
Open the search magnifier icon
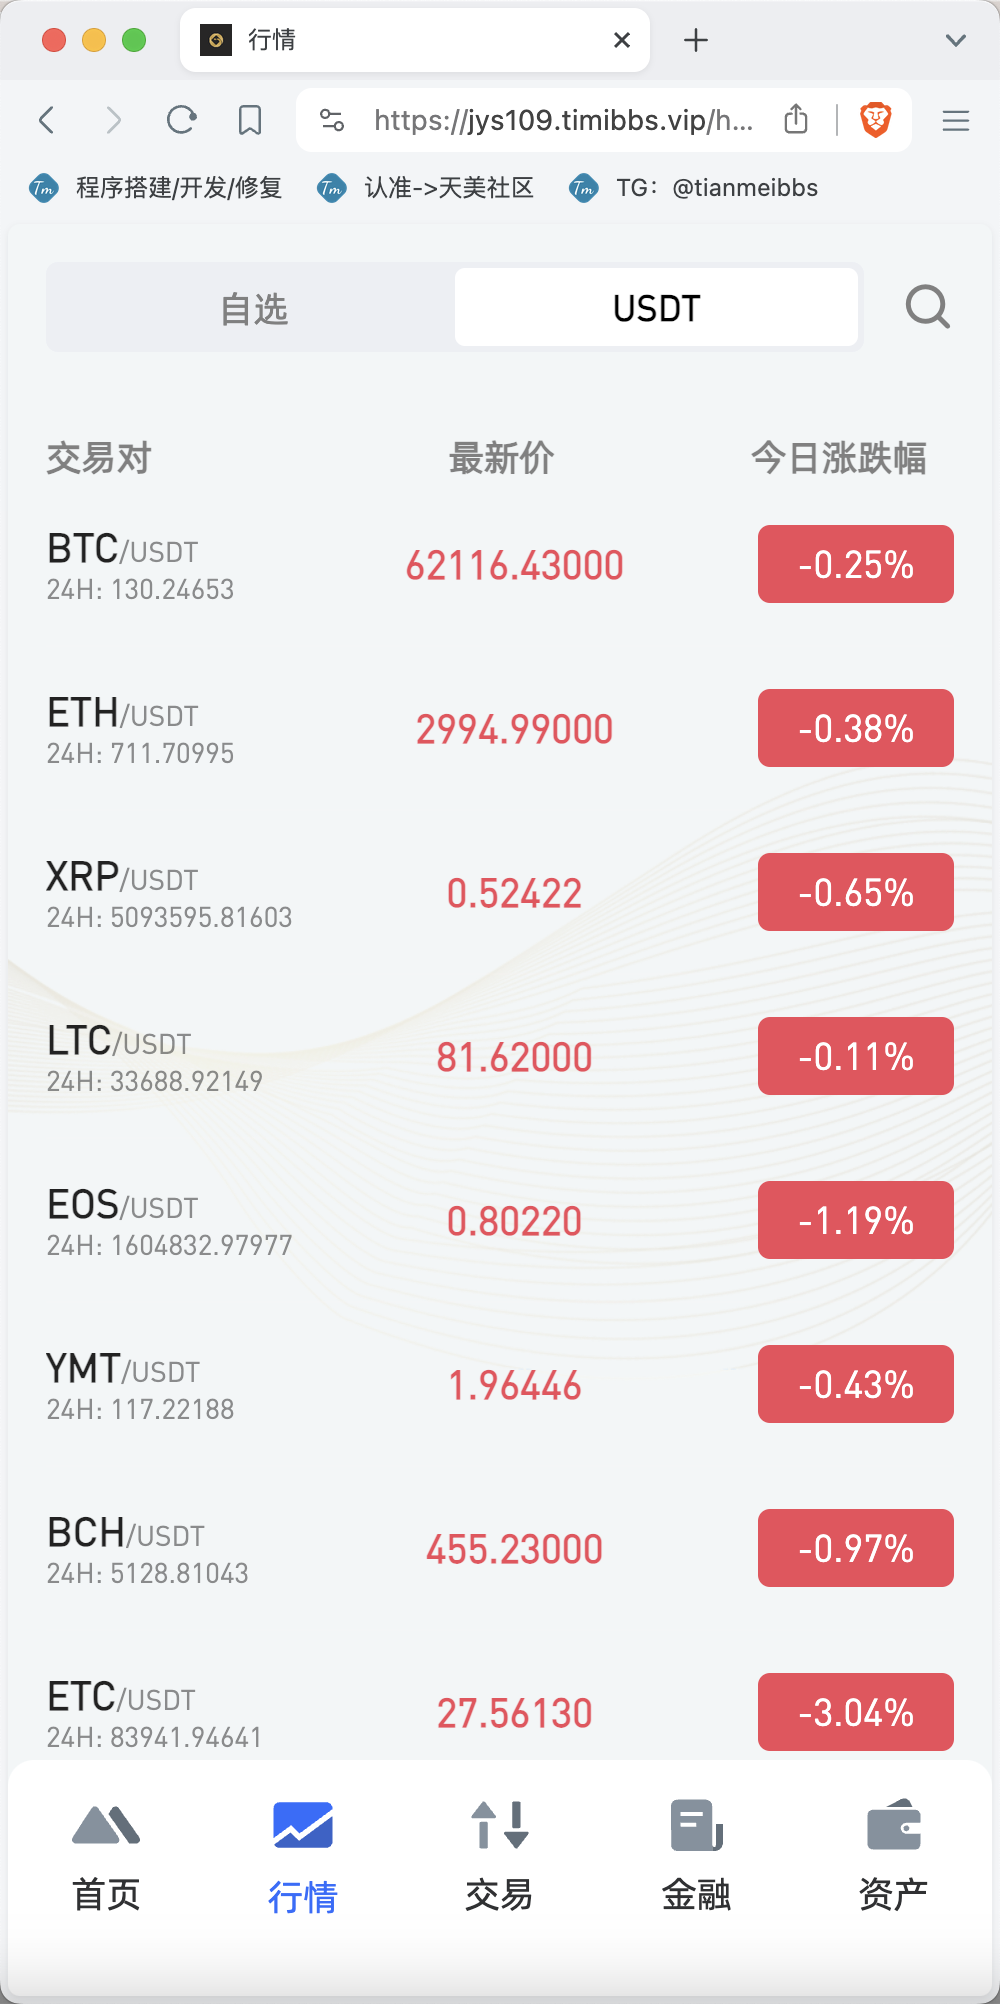[927, 307]
